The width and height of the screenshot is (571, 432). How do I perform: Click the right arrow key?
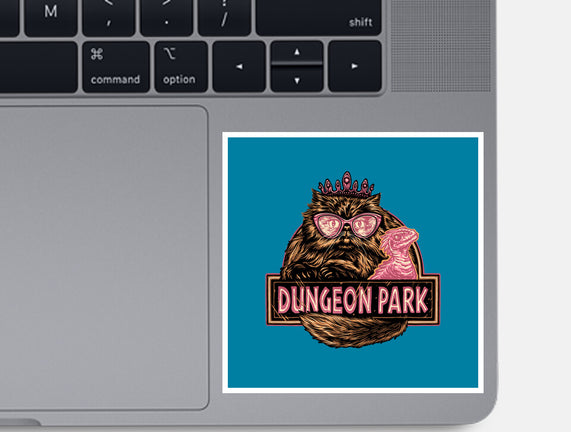(355, 66)
